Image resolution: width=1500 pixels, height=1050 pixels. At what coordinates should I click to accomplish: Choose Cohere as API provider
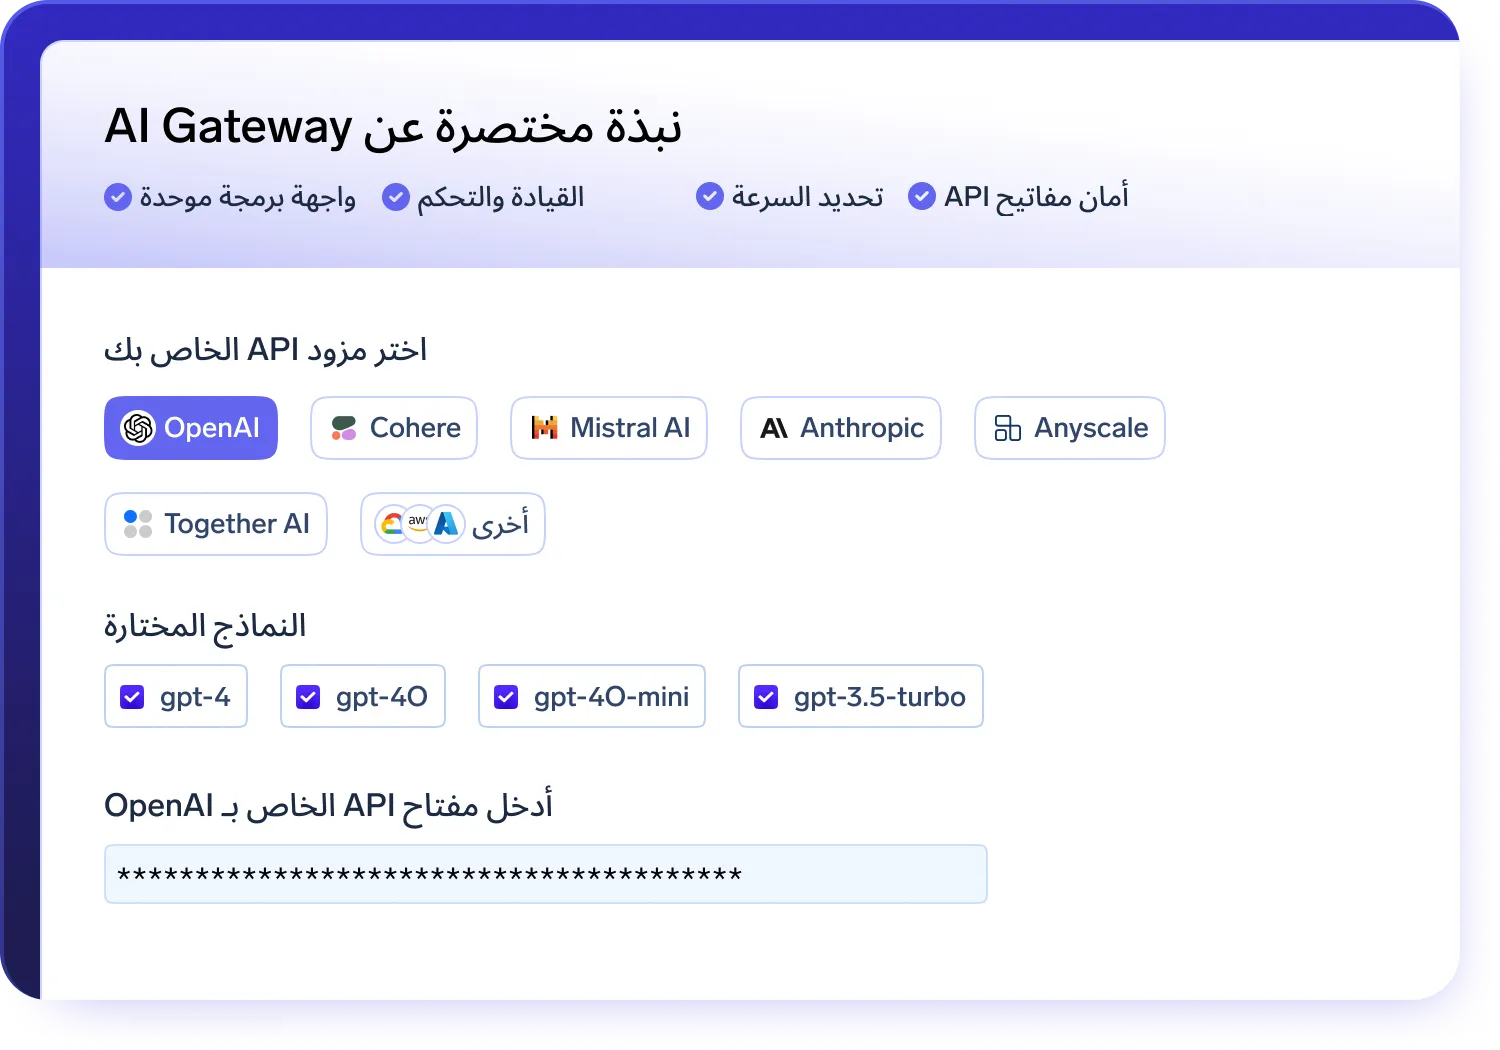click(394, 428)
